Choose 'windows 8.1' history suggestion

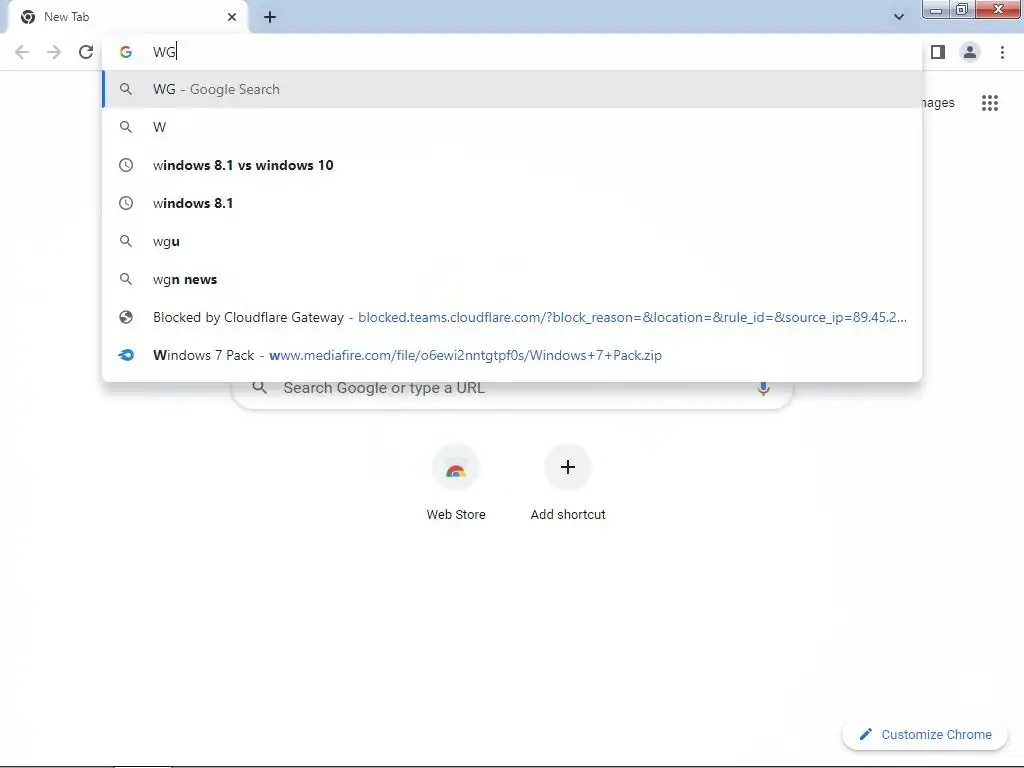pyautogui.click(x=512, y=203)
